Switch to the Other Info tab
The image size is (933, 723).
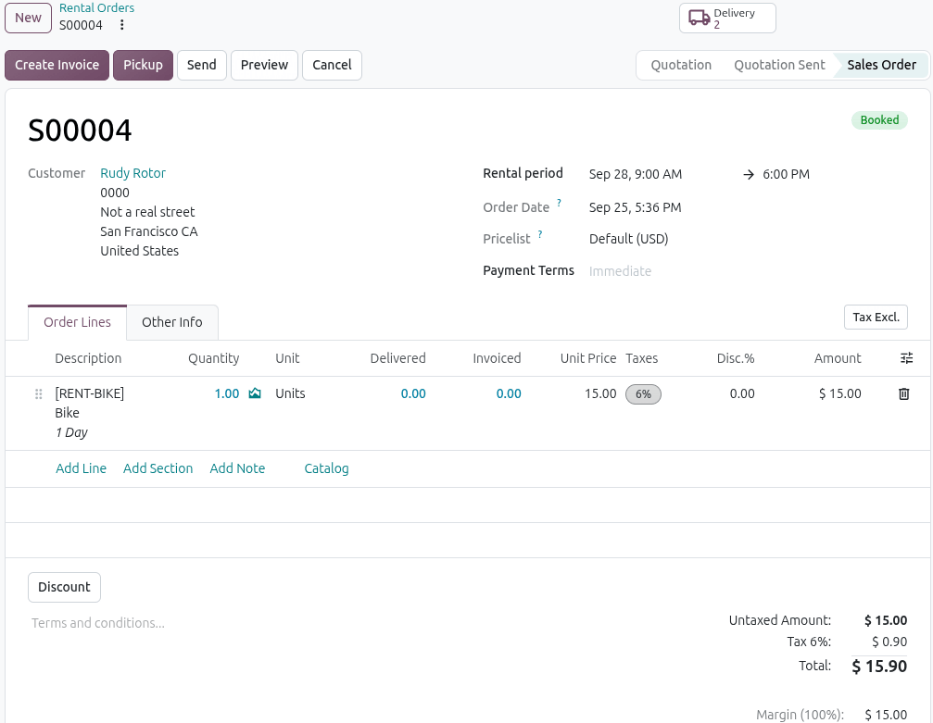pos(172,322)
